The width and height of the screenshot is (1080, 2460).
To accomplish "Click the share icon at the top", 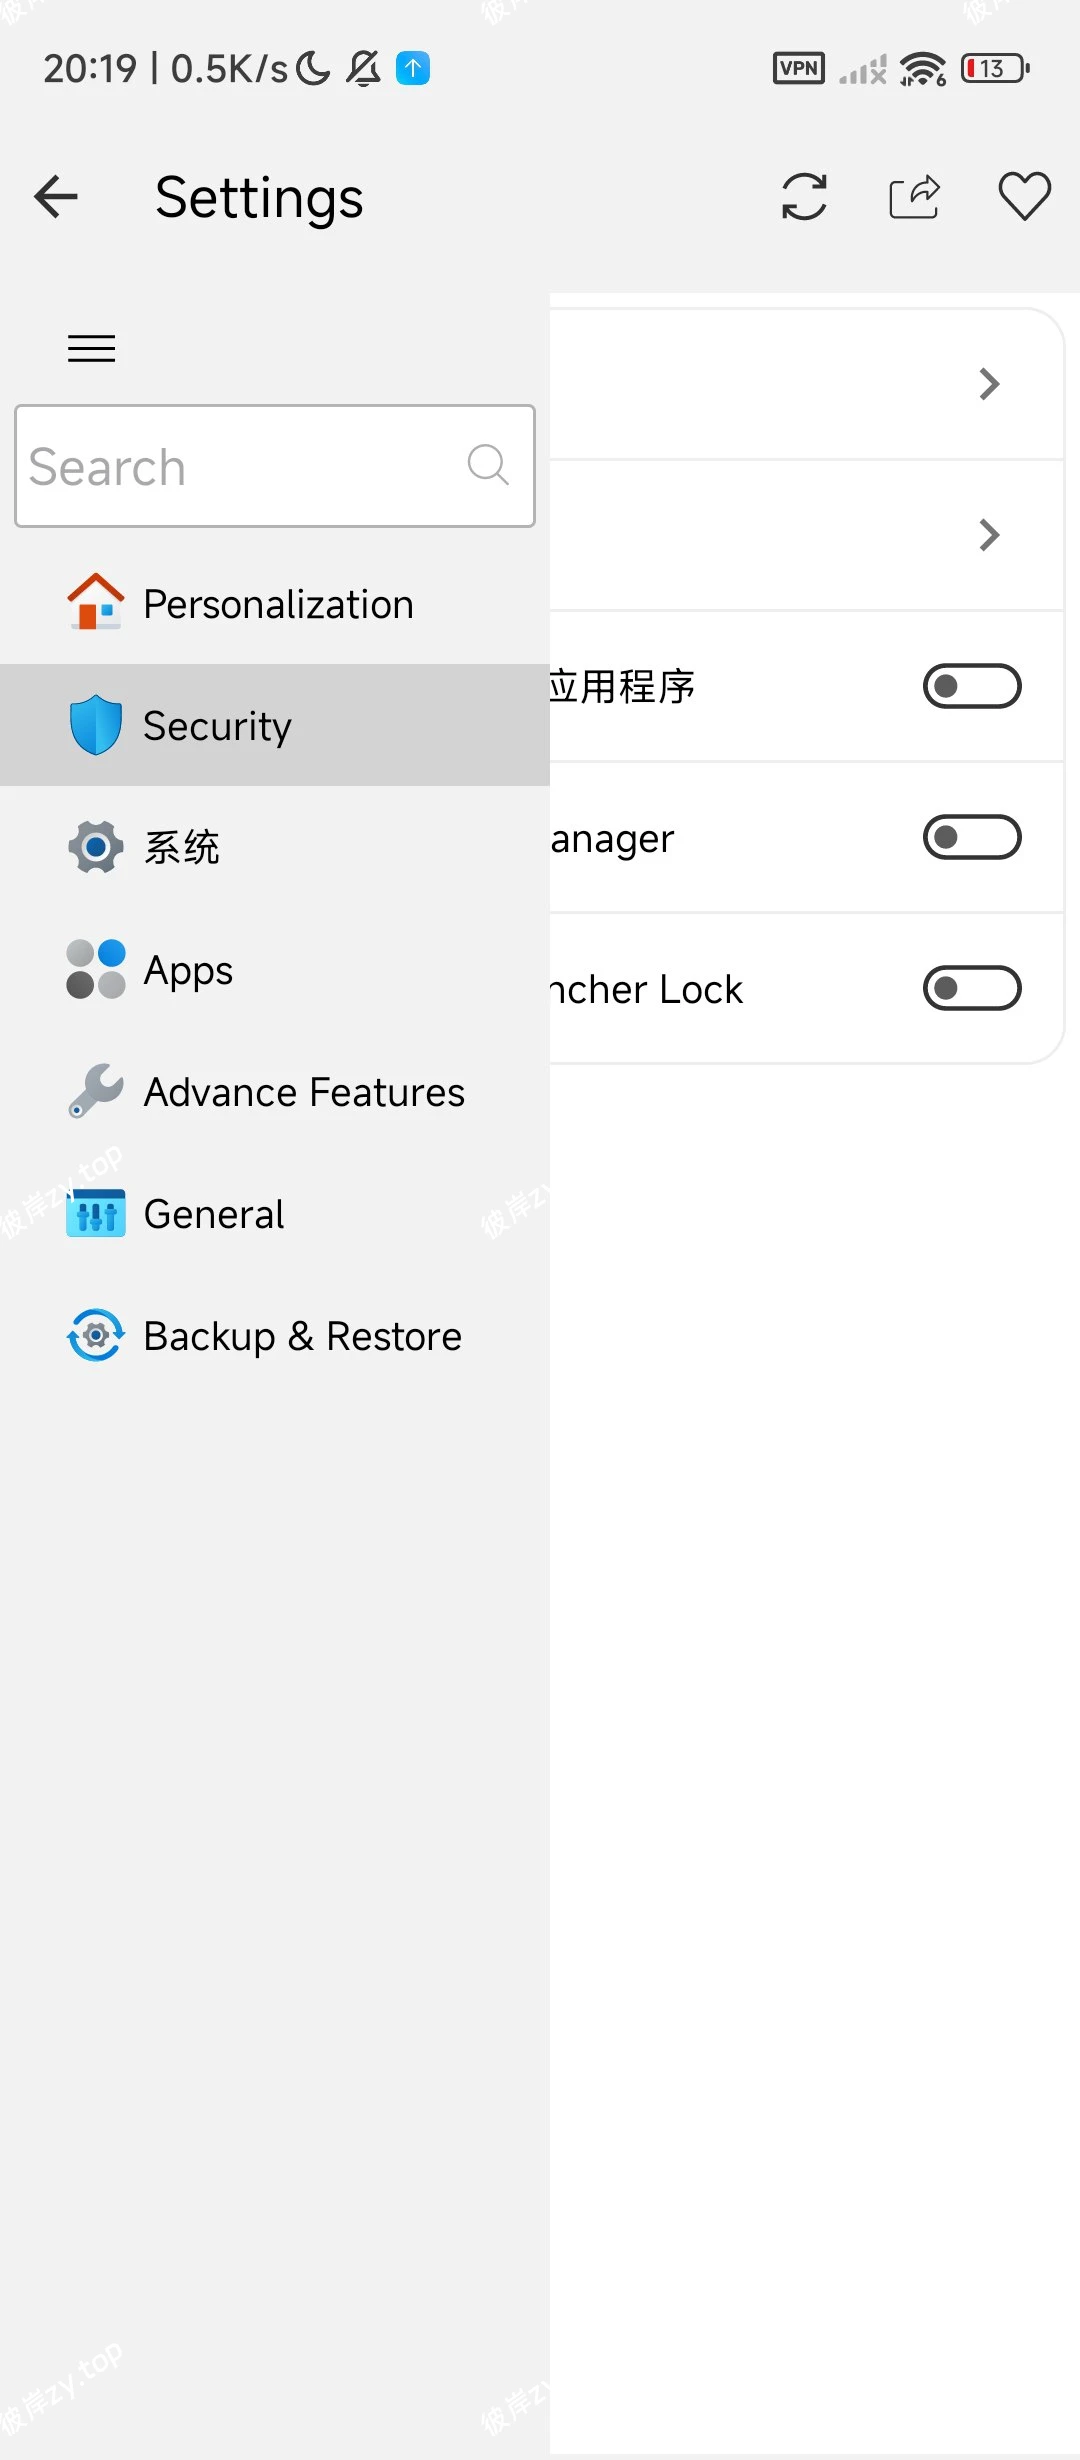I will [913, 197].
